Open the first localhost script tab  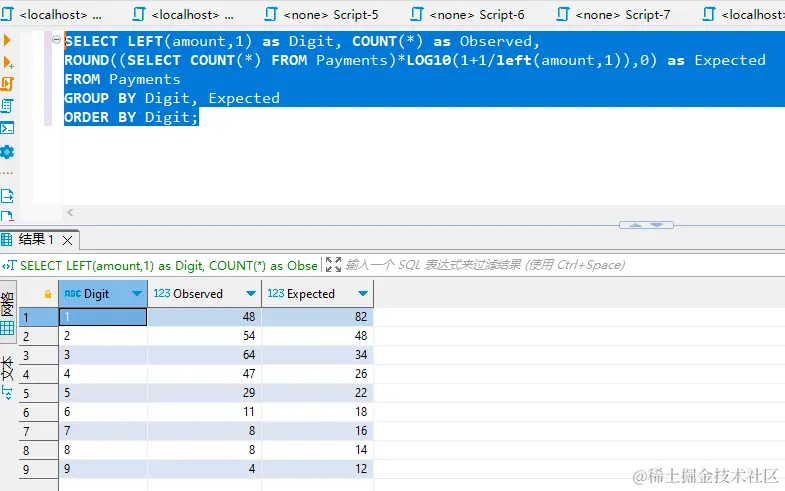[52, 15]
